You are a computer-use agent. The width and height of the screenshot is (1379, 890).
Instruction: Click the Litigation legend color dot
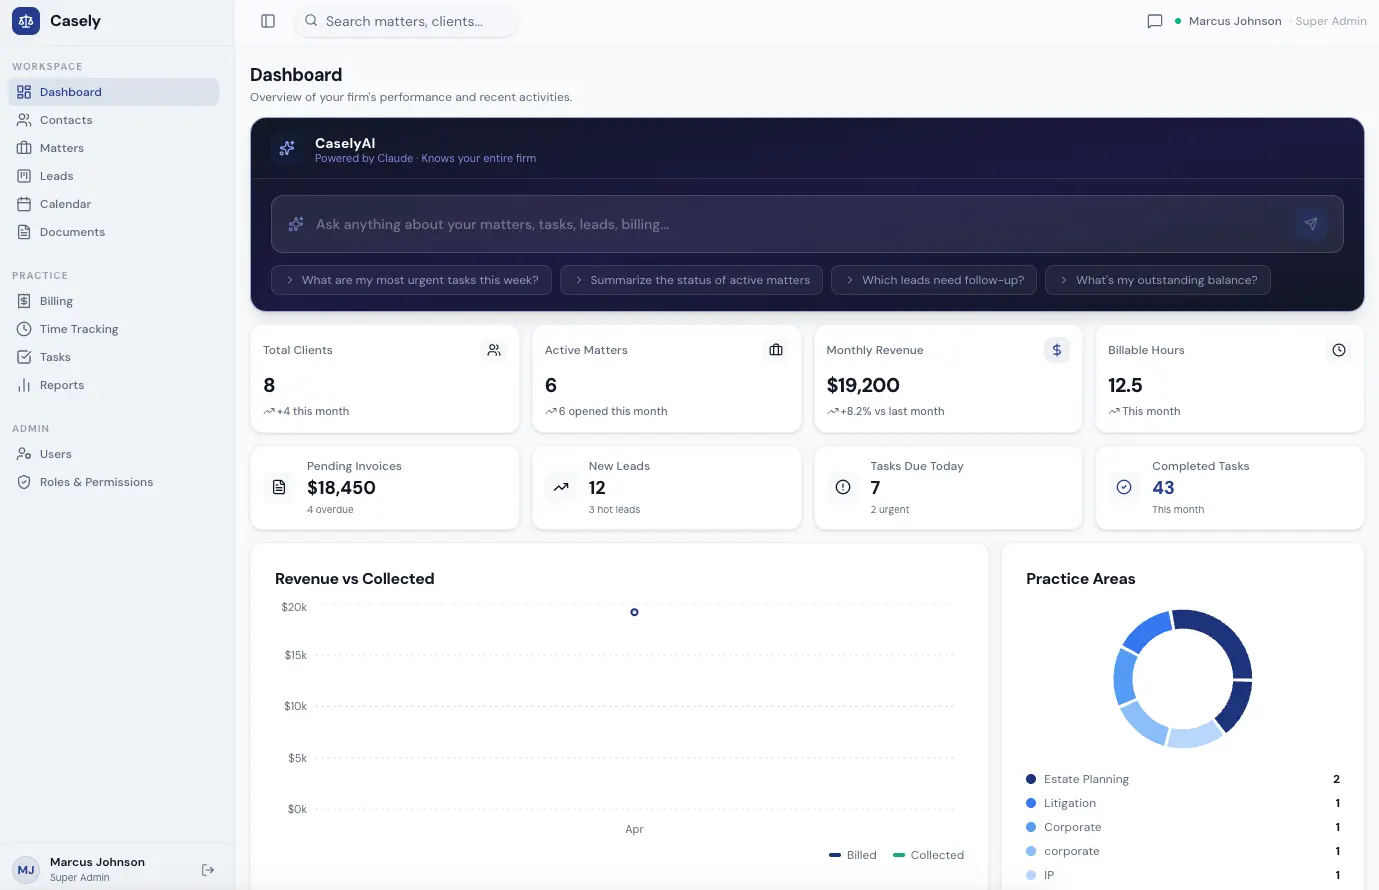coord(1031,803)
